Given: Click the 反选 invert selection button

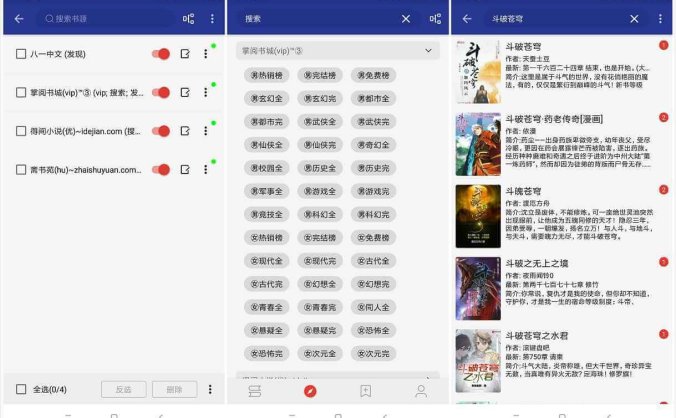Looking at the screenshot, I should click(x=124, y=390).
